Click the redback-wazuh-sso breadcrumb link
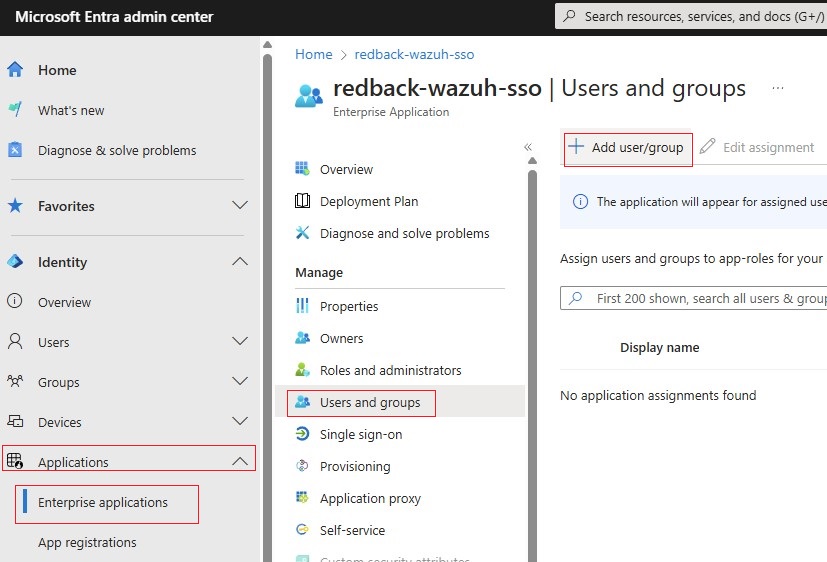This screenshot has width=827, height=562. 414,54
